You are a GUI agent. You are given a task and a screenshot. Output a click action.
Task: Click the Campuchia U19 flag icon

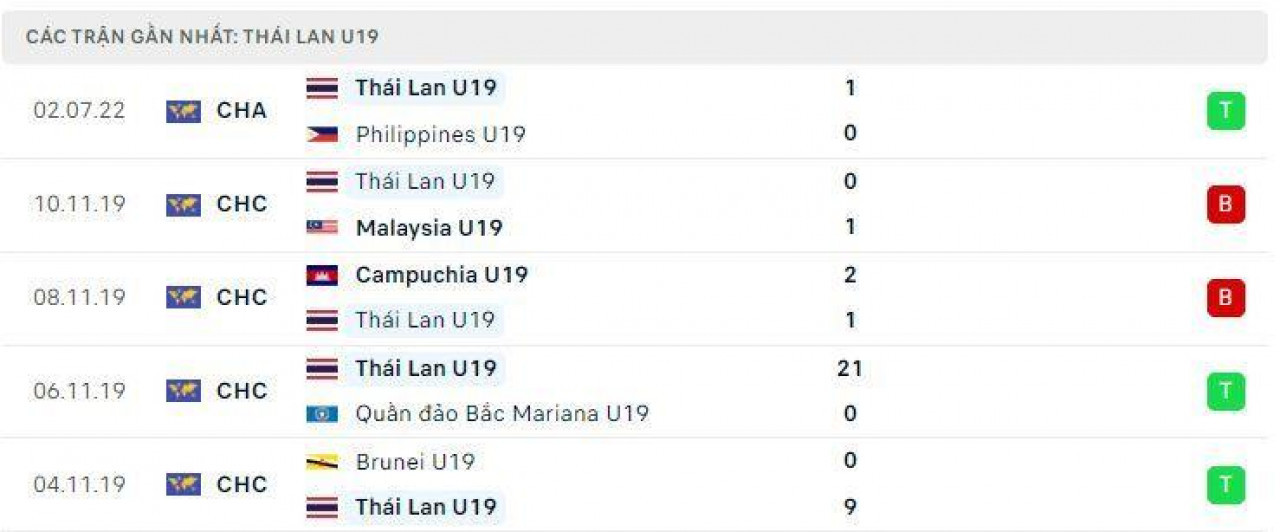pyautogui.click(x=322, y=275)
